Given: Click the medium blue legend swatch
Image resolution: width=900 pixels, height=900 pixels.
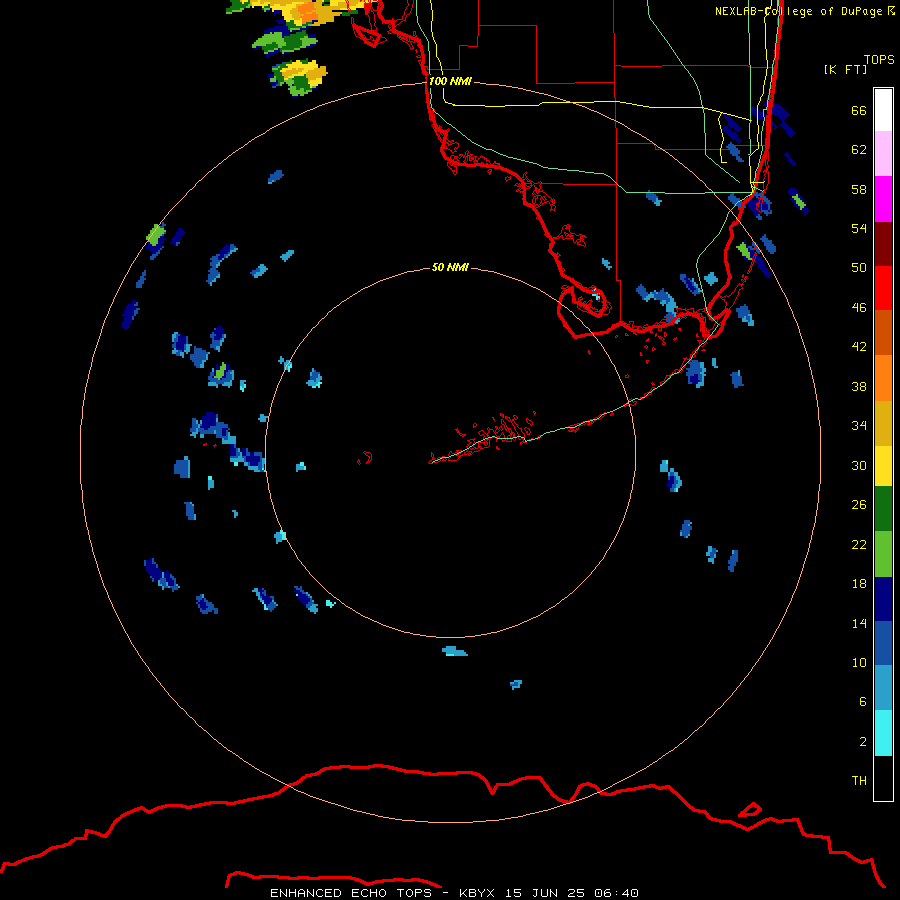Looking at the screenshot, I should [883, 643].
